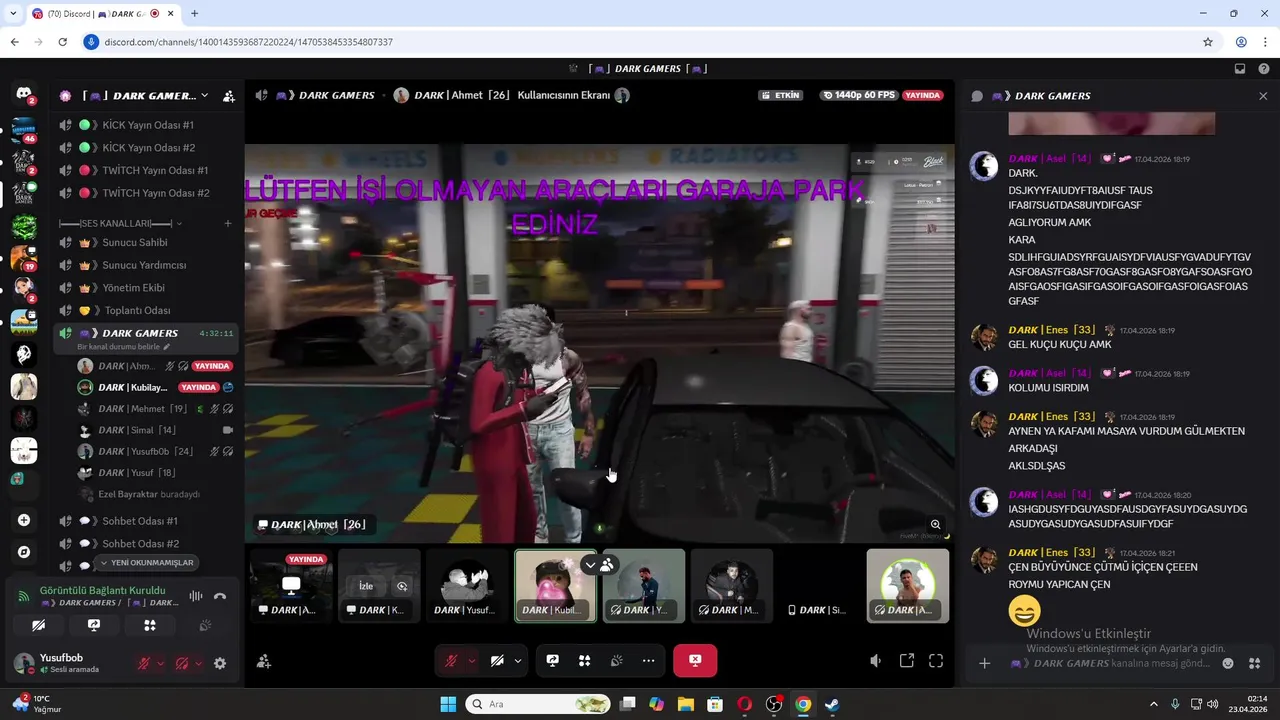Open output device options arrow, user panel
Image resolution: width=1280 pixels, height=720 pixels.
point(198,663)
